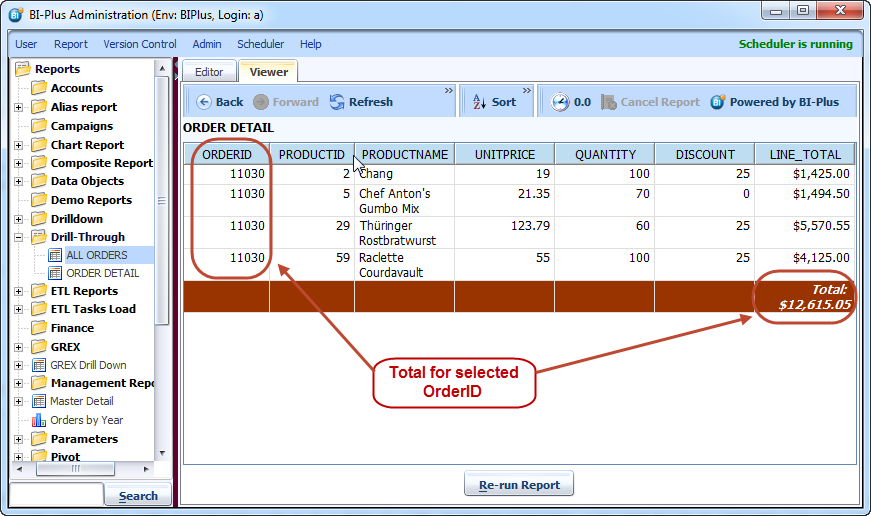Expand the Alias report tree node
Screen dimensions: 871x516
click(18, 107)
